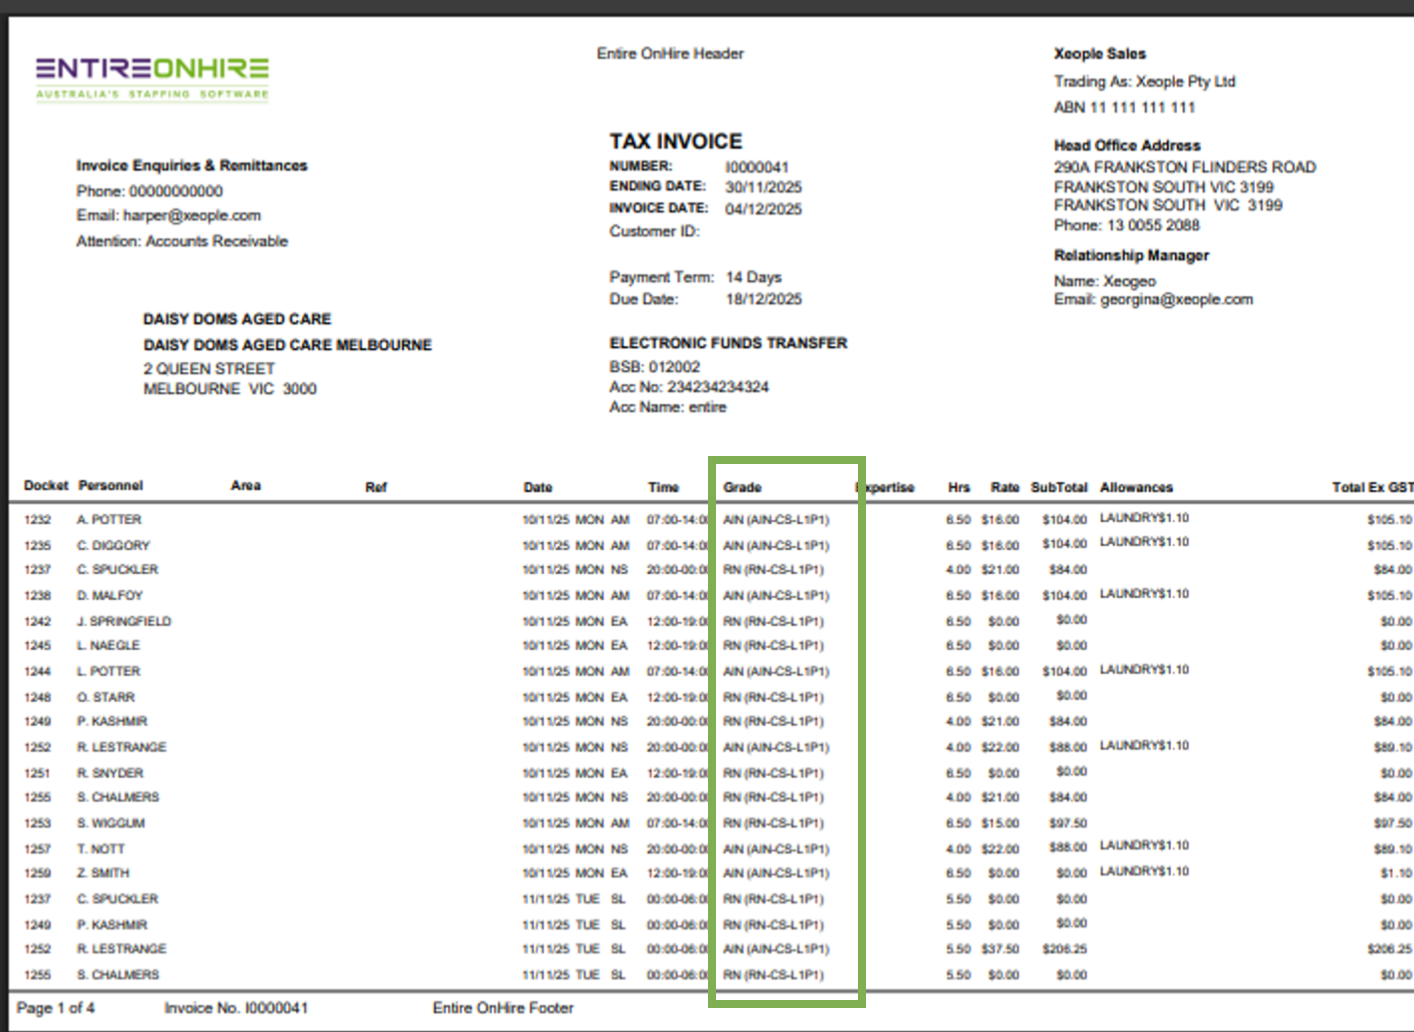Click invoice number I0000041 beside NUMBER label

coord(757,167)
